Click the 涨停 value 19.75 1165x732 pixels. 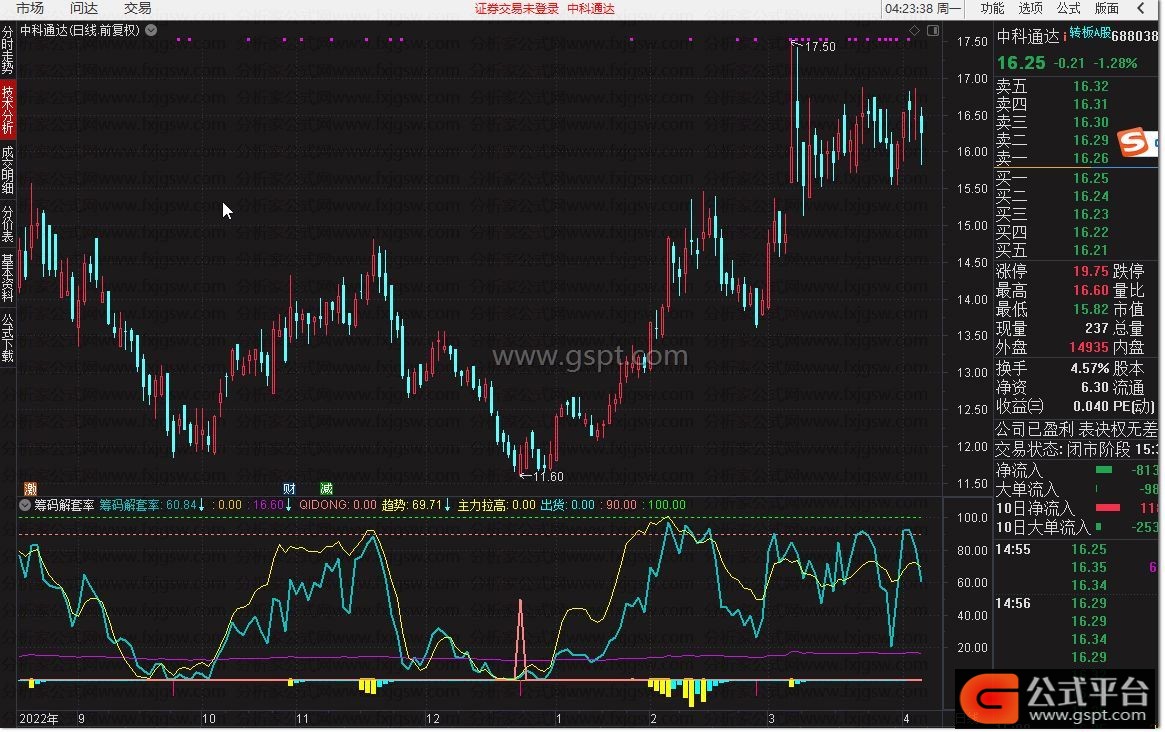[1090, 271]
